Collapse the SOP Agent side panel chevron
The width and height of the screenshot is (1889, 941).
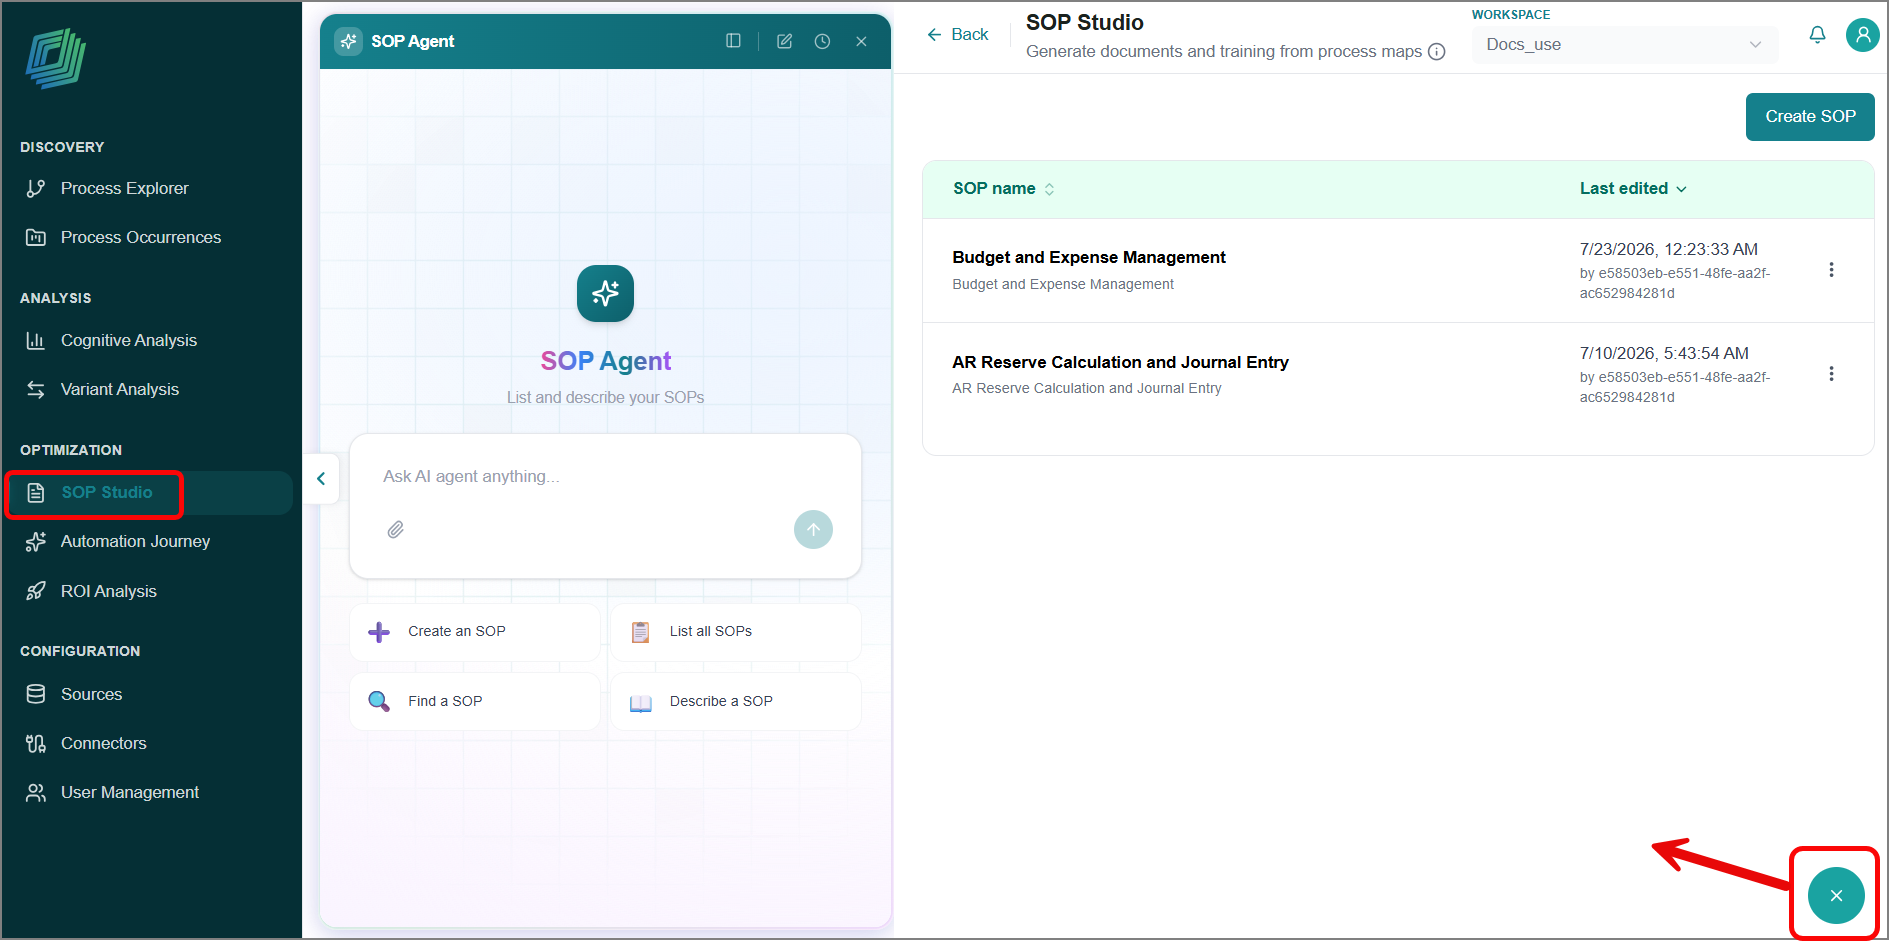pyautogui.click(x=321, y=478)
